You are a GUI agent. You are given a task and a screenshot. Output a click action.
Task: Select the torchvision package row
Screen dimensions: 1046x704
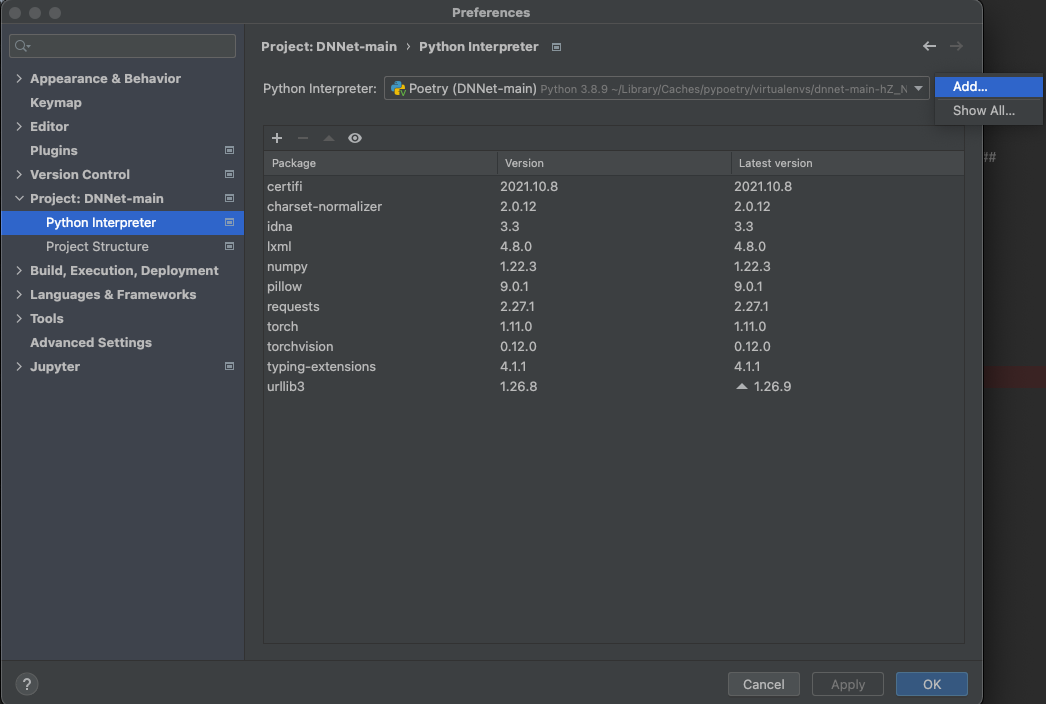pyautogui.click(x=614, y=346)
